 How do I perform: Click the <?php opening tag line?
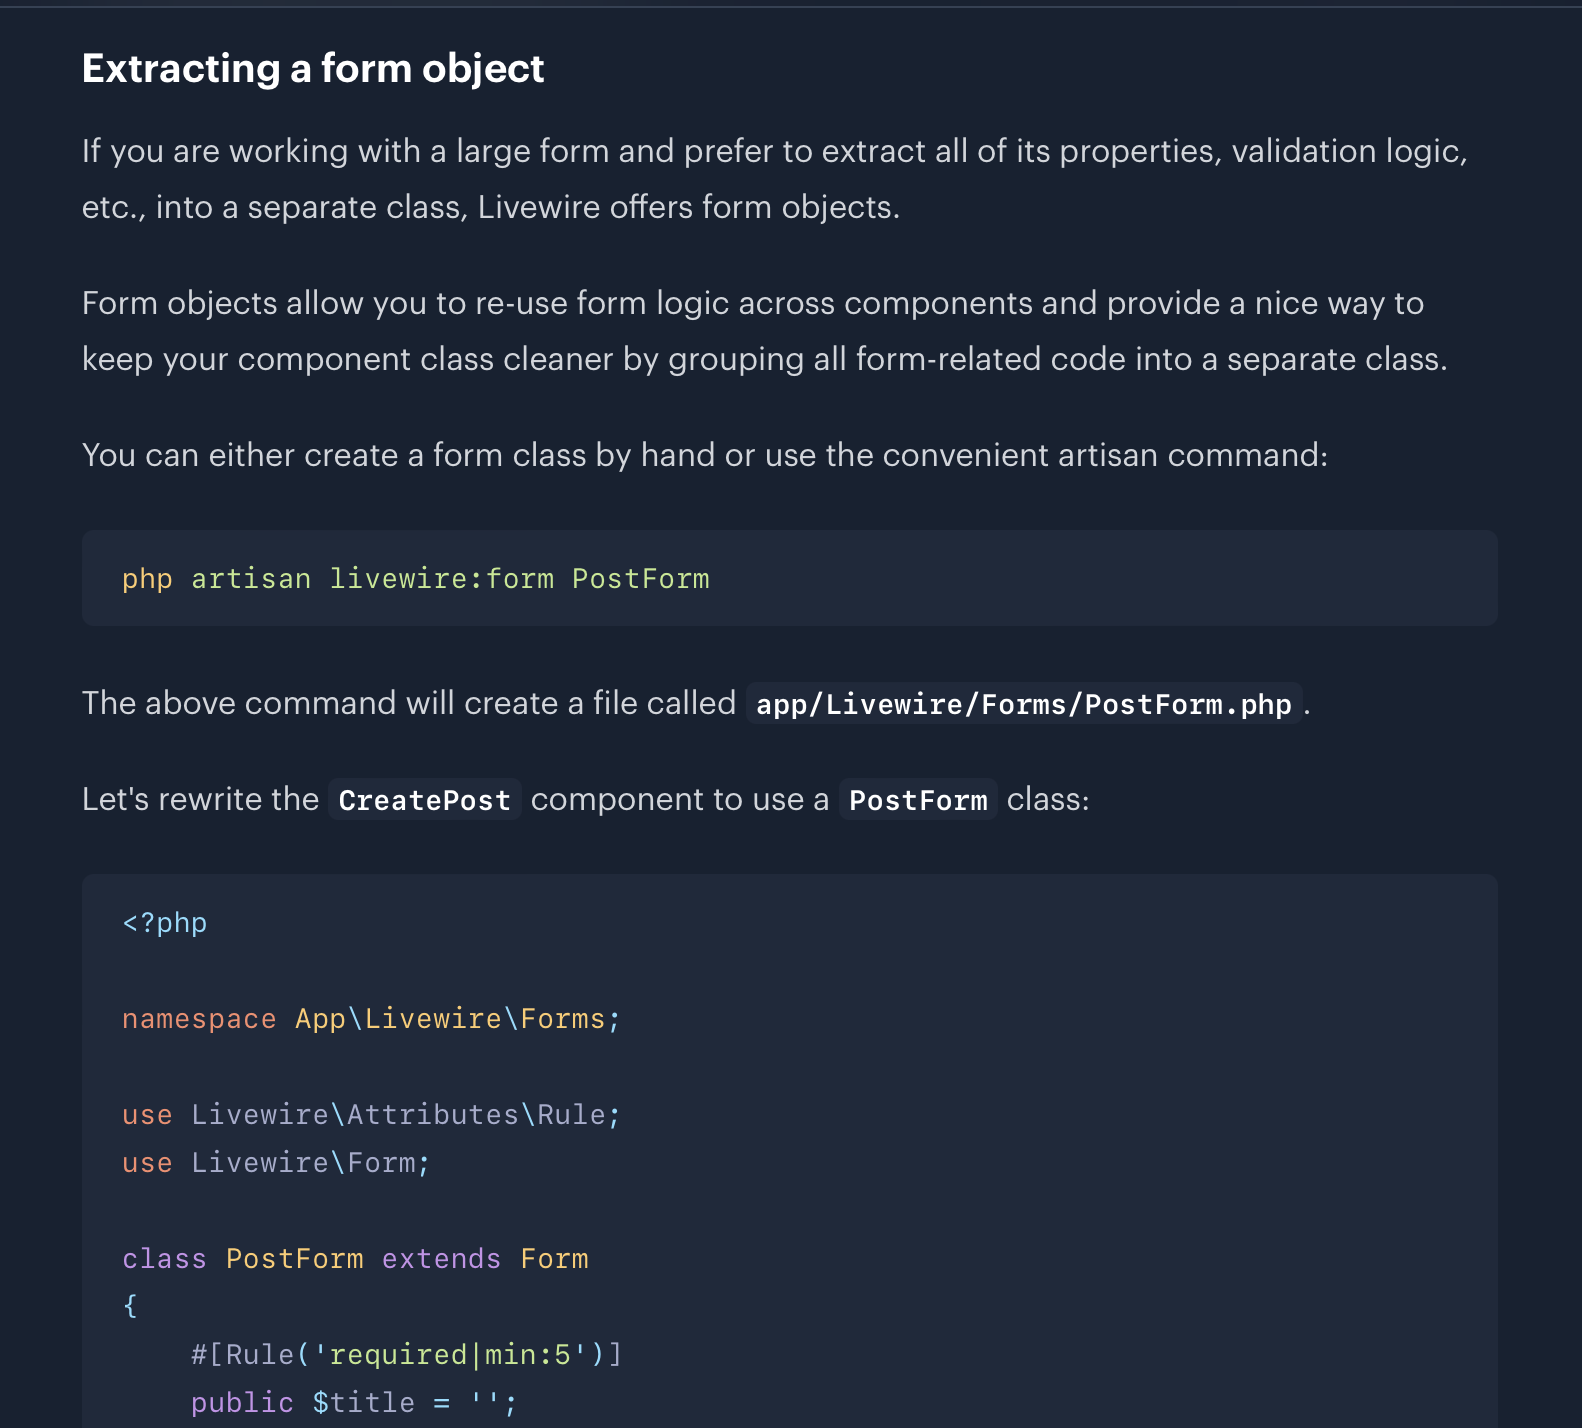(165, 923)
